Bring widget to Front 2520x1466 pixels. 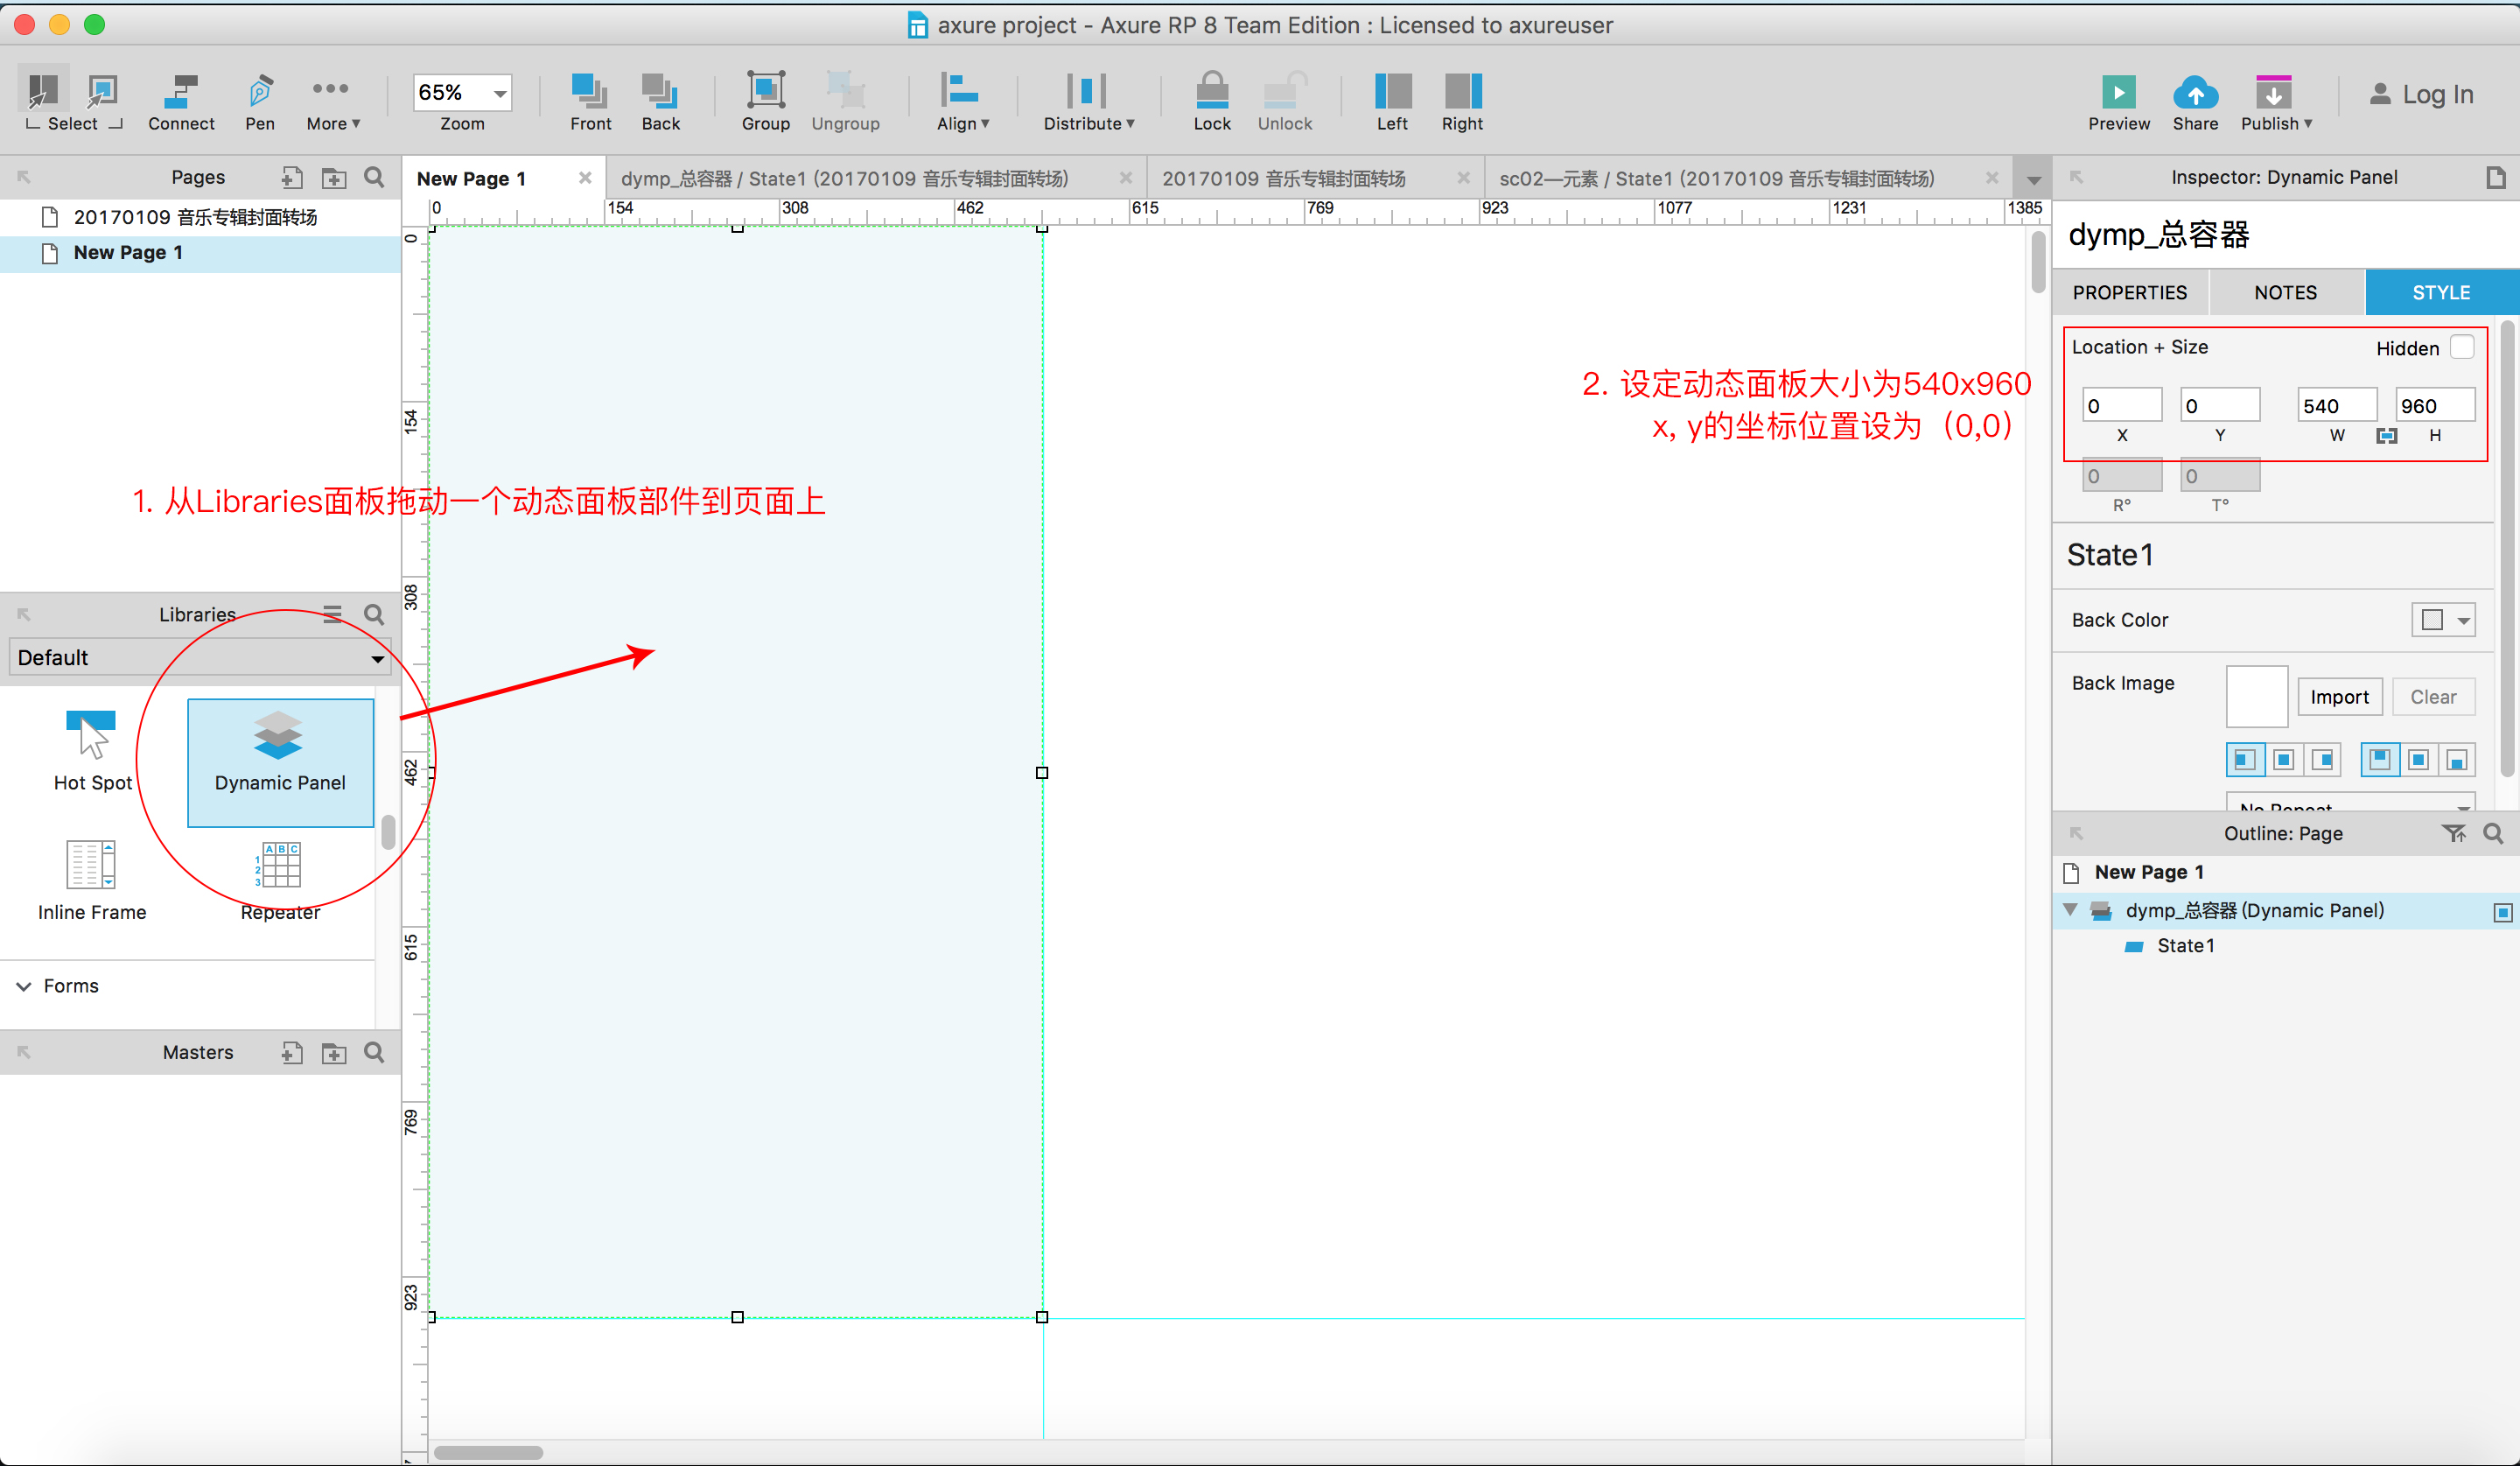[x=589, y=101]
